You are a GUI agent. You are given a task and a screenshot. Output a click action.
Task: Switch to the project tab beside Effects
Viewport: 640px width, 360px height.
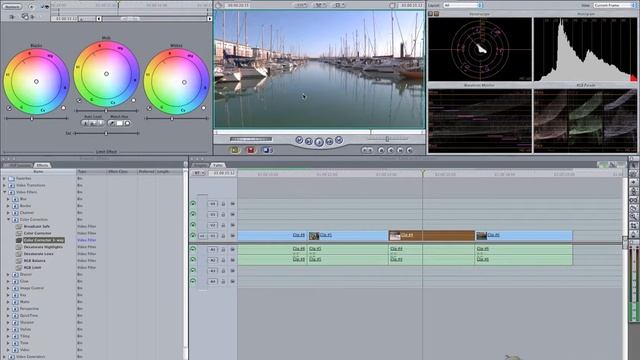(x=17, y=165)
